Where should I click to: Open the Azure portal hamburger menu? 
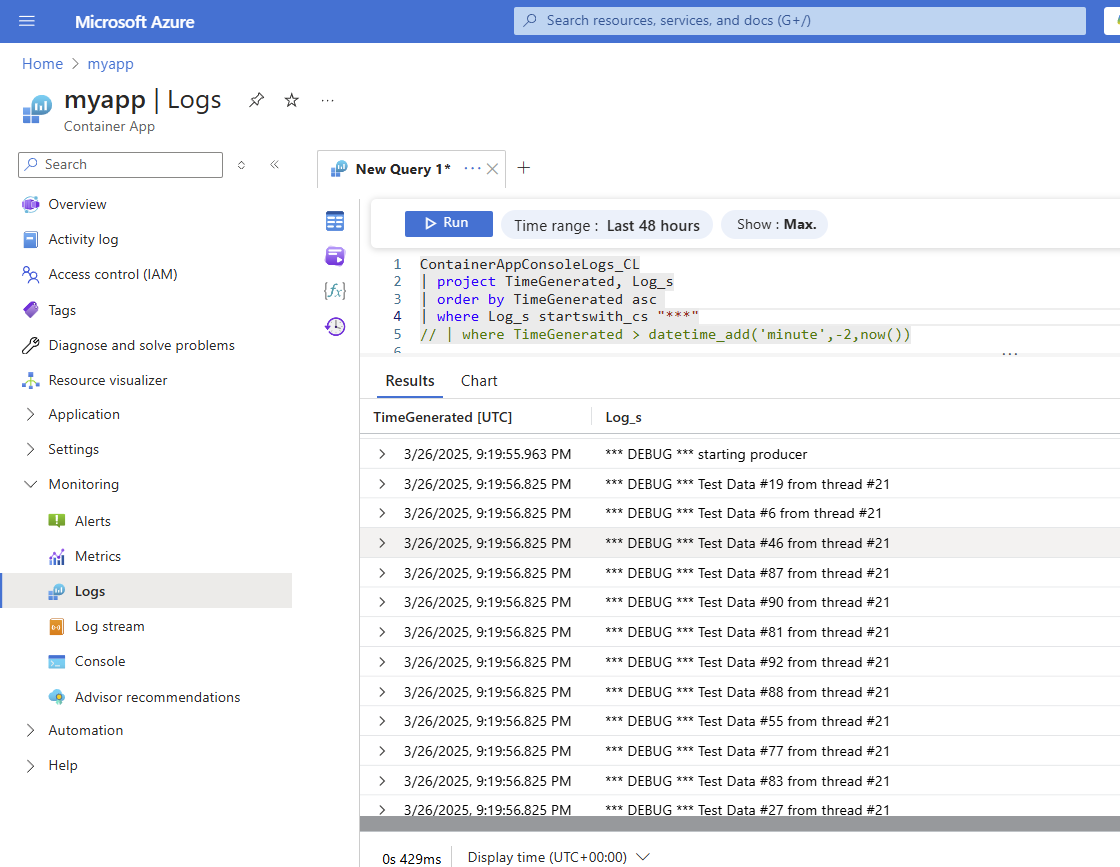point(26,21)
